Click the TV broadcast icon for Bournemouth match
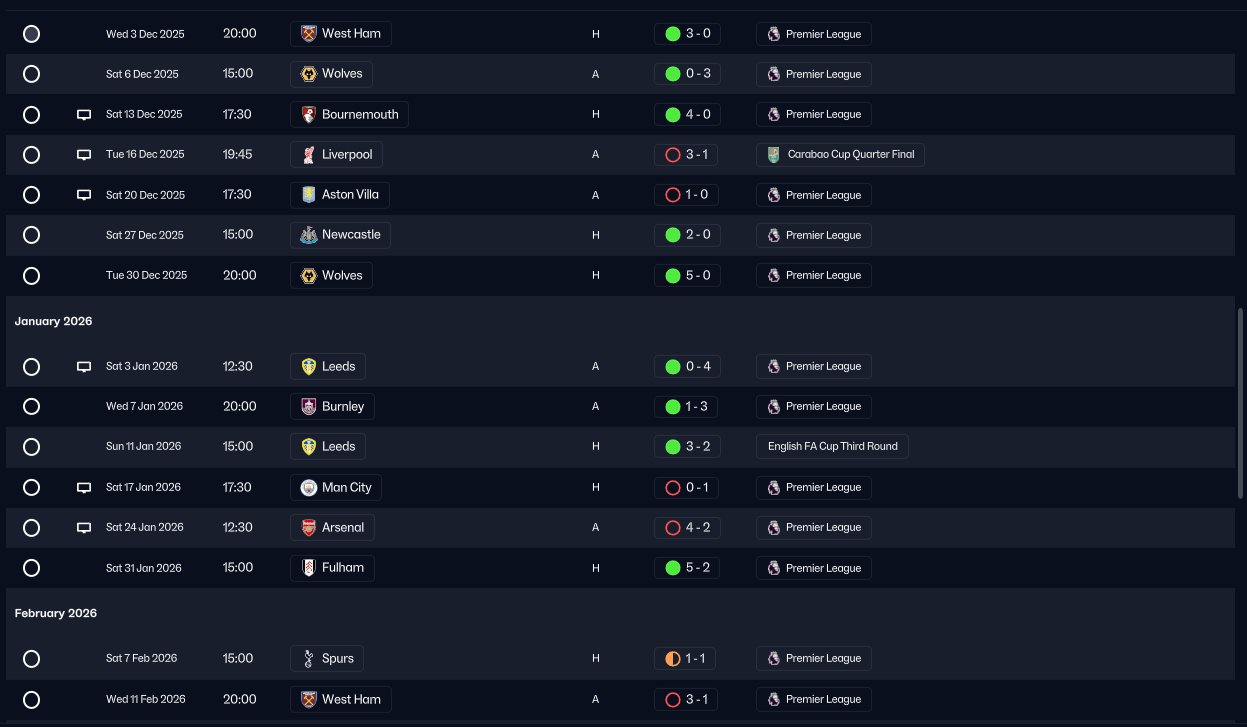The width and height of the screenshot is (1247, 727). [x=84, y=115]
